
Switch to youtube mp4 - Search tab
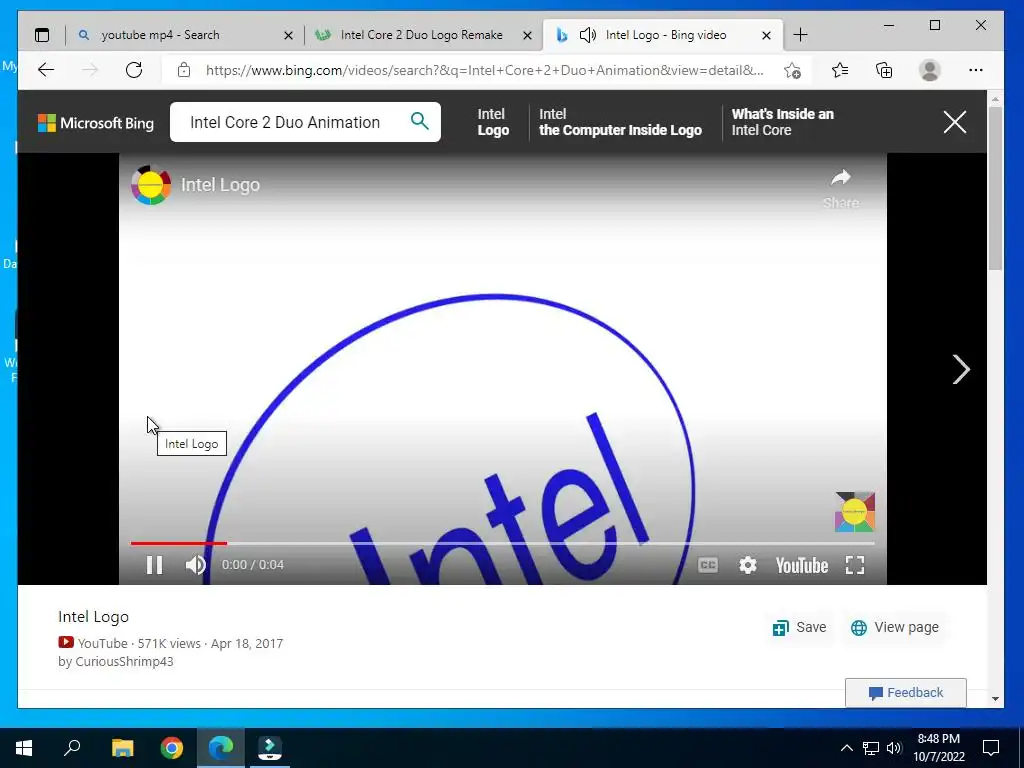(x=161, y=35)
